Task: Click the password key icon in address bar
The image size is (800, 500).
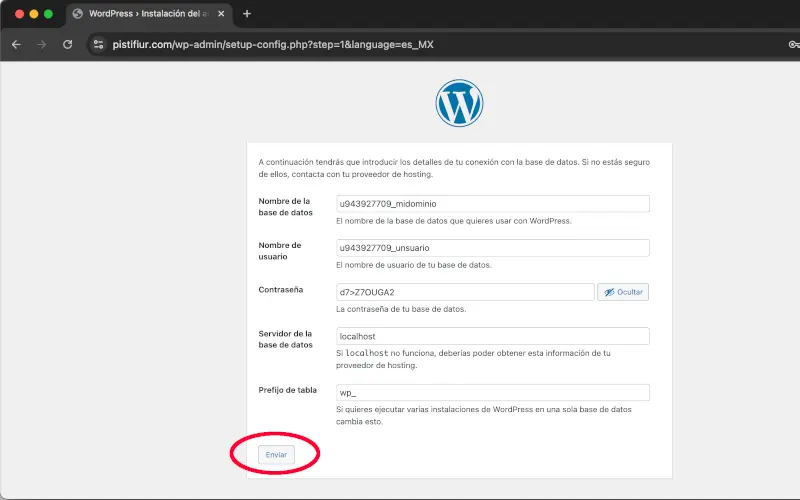Action: pos(794,44)
